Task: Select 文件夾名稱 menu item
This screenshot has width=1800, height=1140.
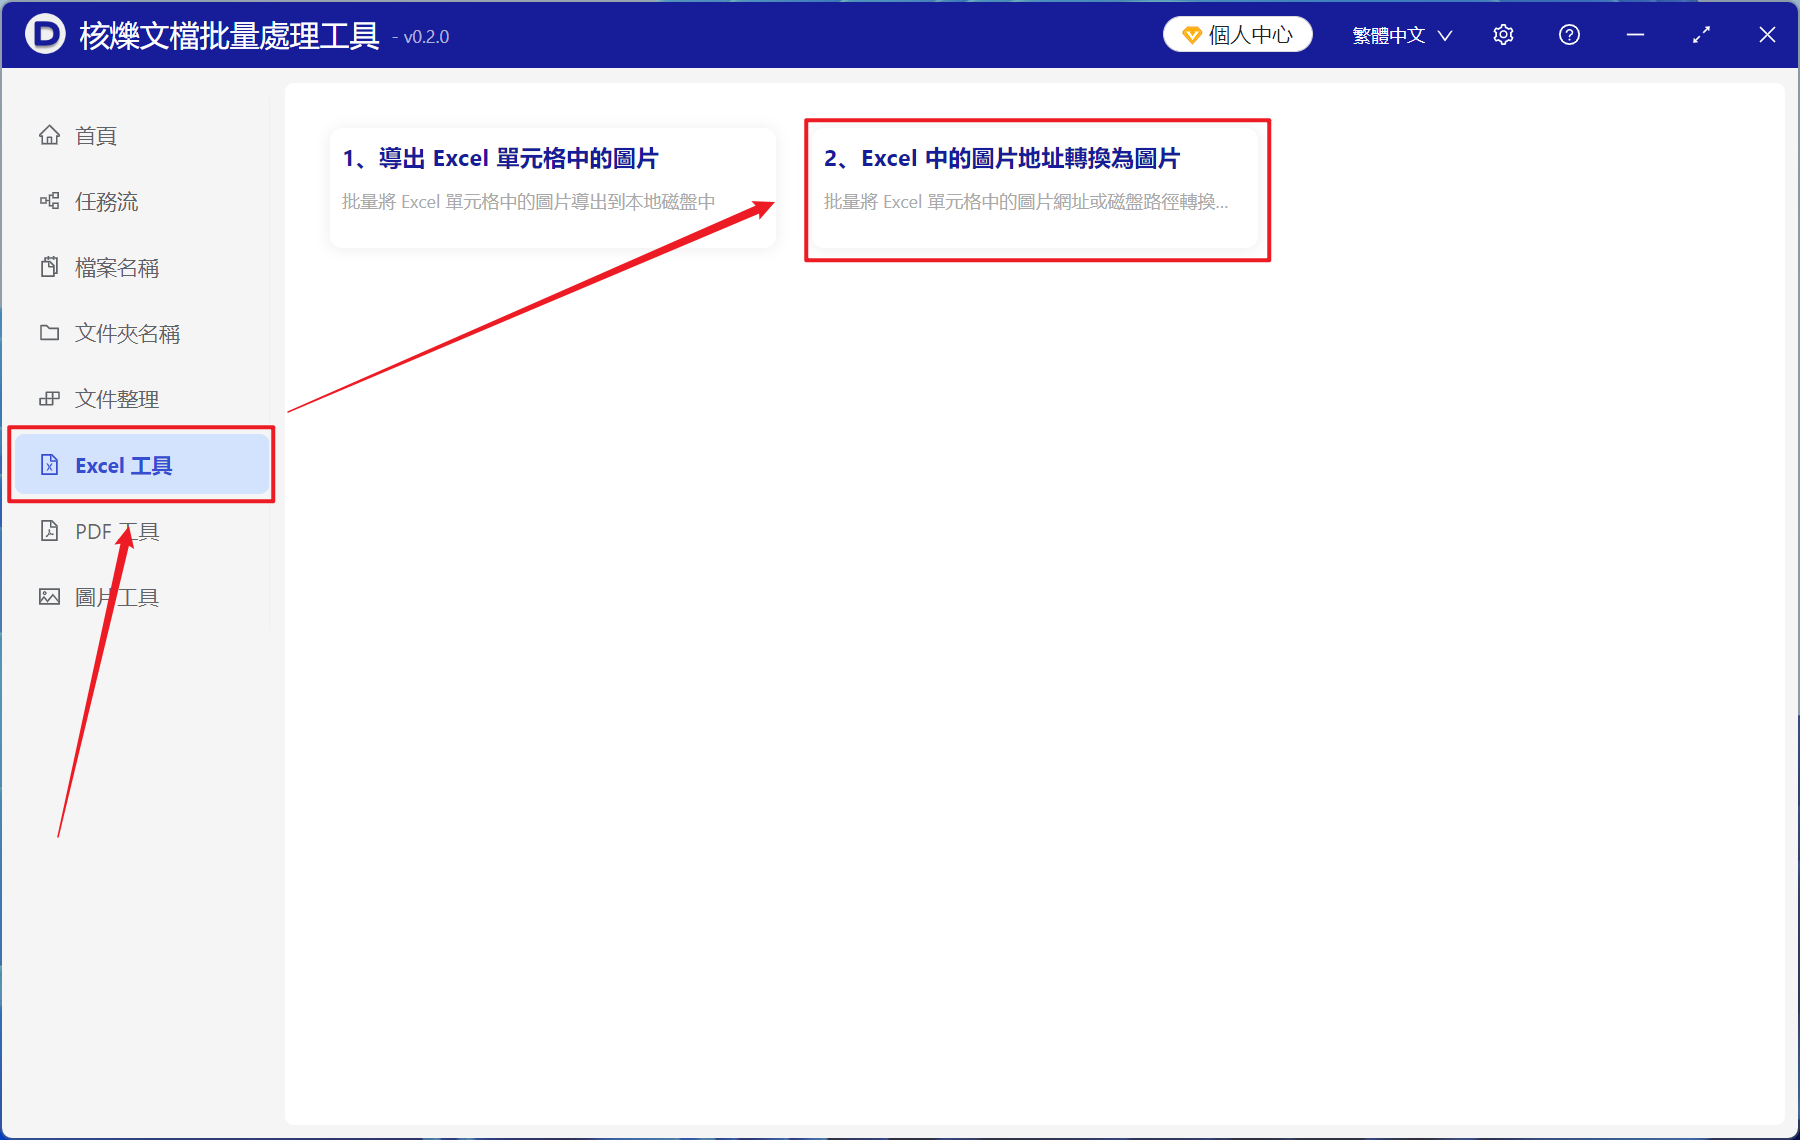Action: click(140, 333)
